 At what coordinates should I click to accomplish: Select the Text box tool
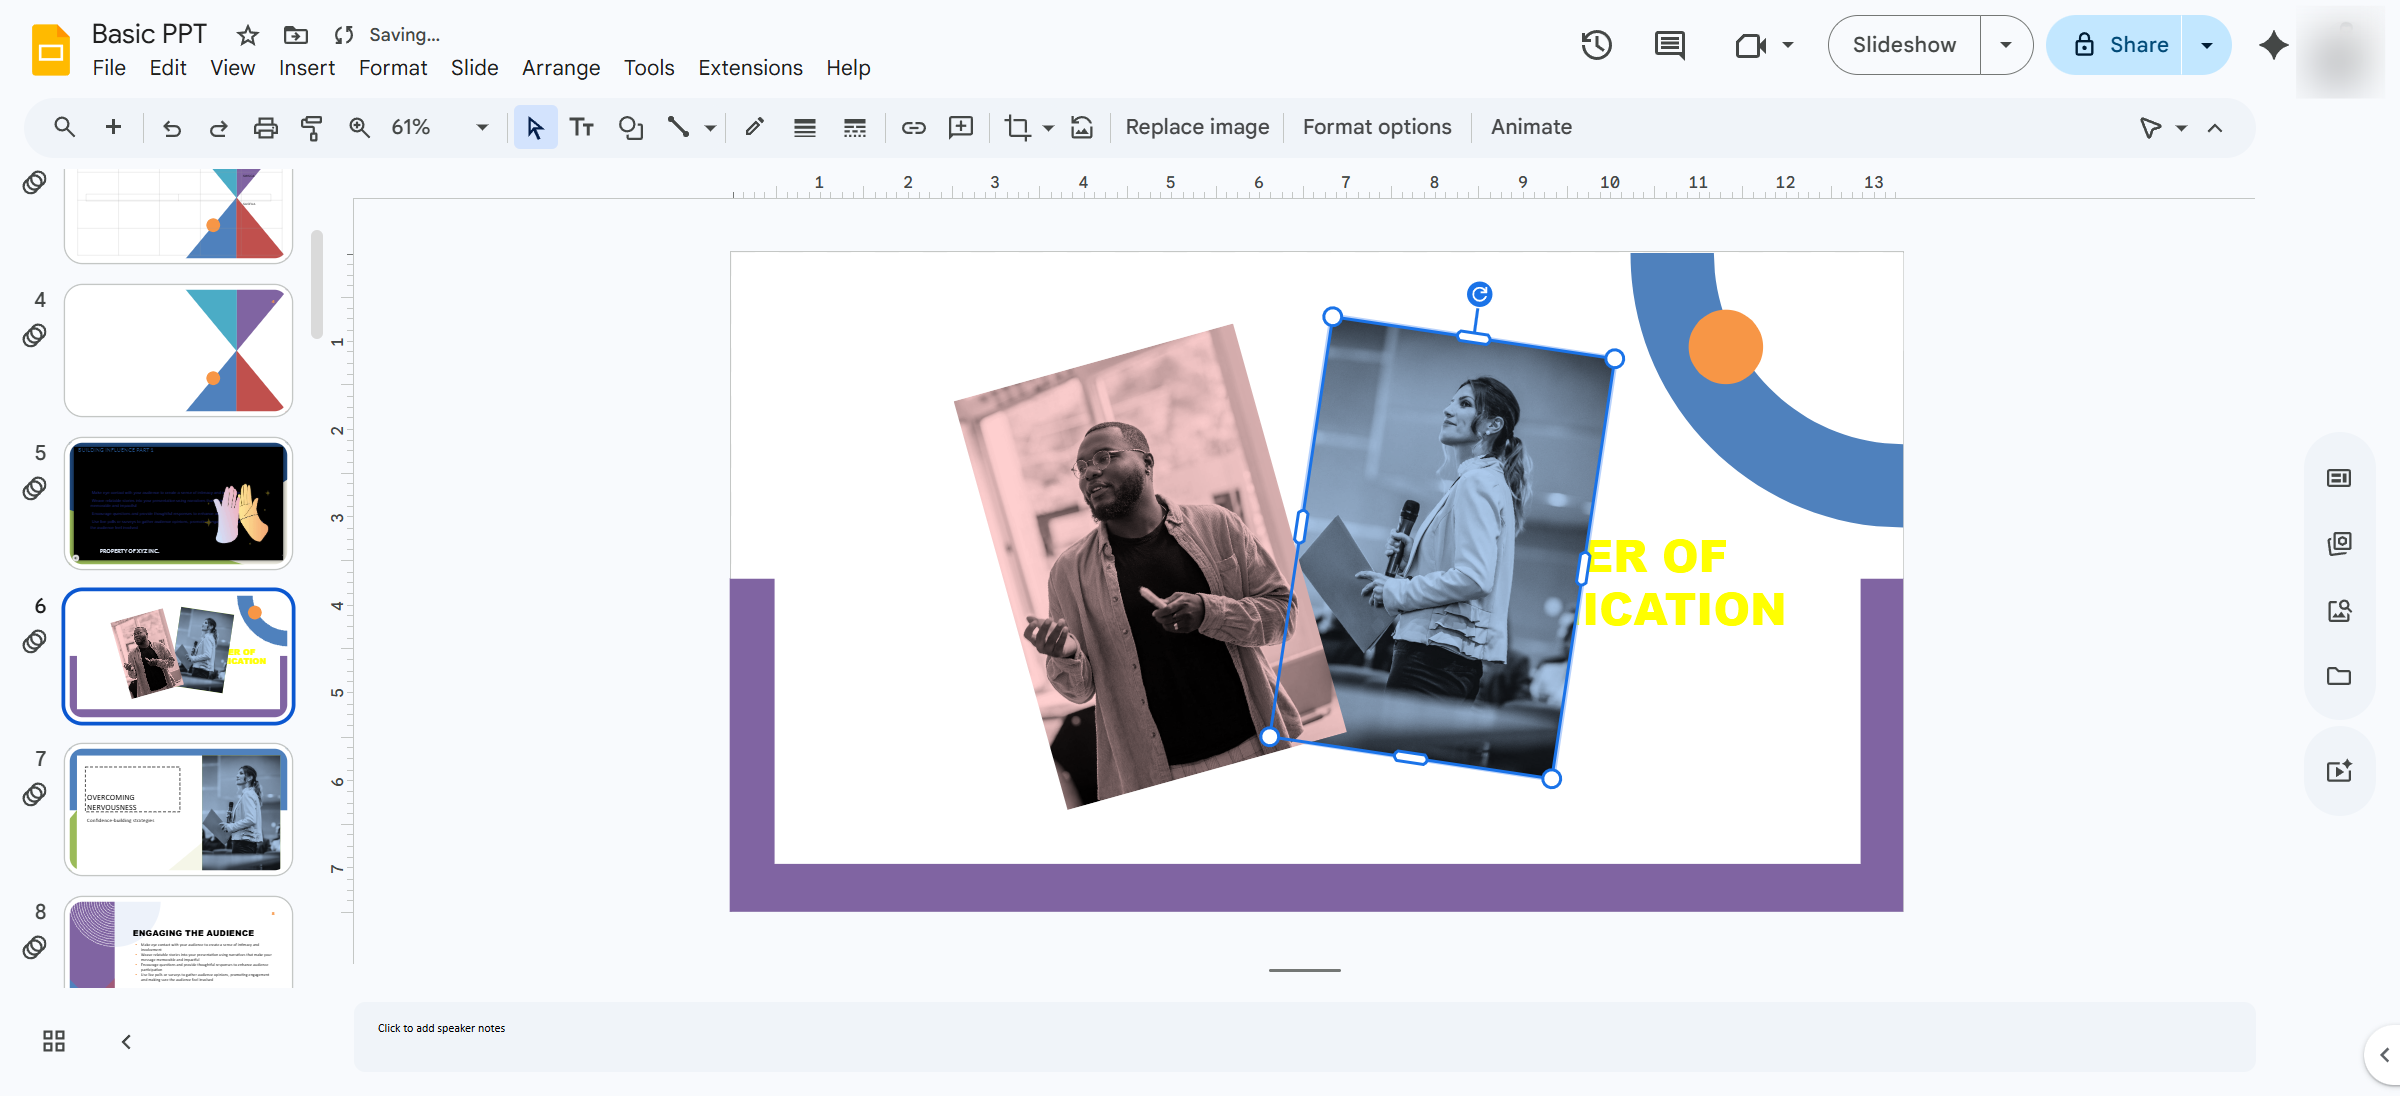tap(582, 127)
